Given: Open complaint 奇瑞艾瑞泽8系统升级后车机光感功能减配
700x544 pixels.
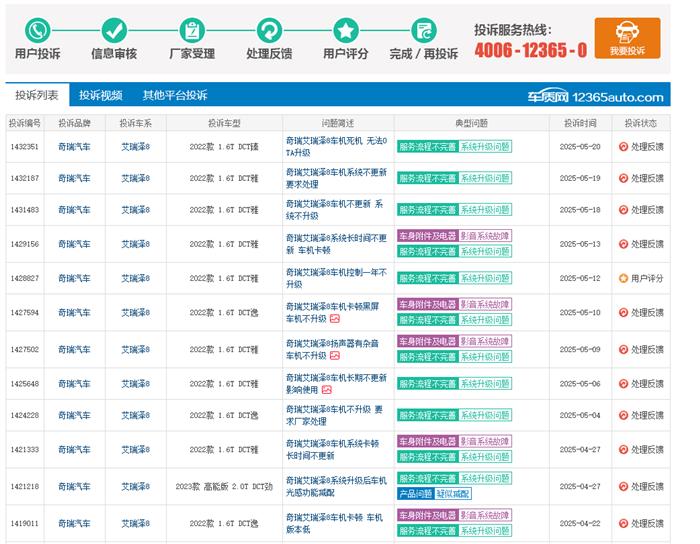Looking at the screenshot, I should pyautogui.click(x=336, y=486).
